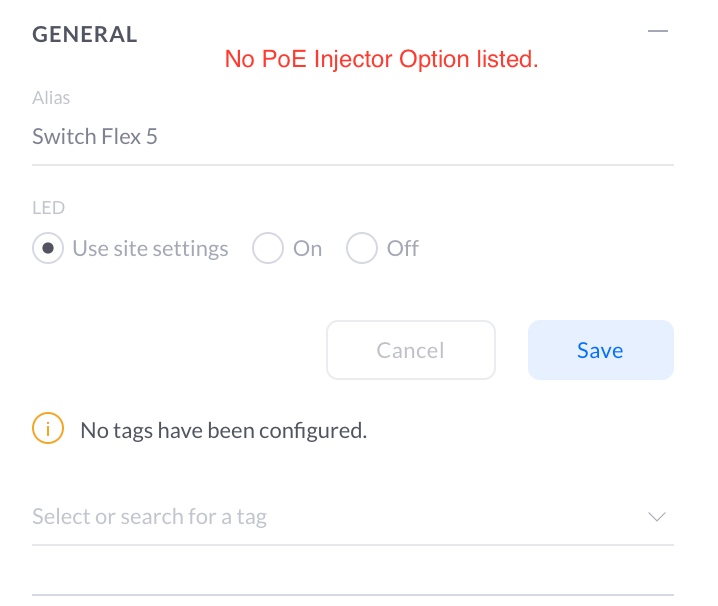Viewport: 718px width, 606px height.
Task: Click the Alias field label
Action: [x=51, y=98]
